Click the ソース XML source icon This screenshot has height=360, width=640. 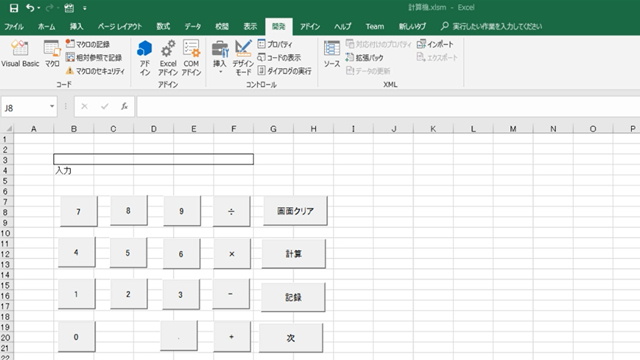(331, 49)
